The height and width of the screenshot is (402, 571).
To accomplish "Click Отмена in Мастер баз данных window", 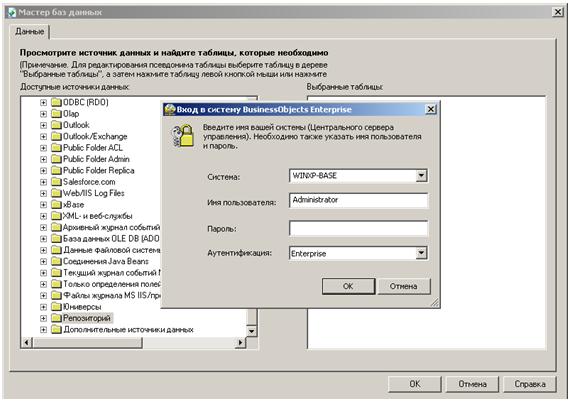I will click(x=472, y=384).
